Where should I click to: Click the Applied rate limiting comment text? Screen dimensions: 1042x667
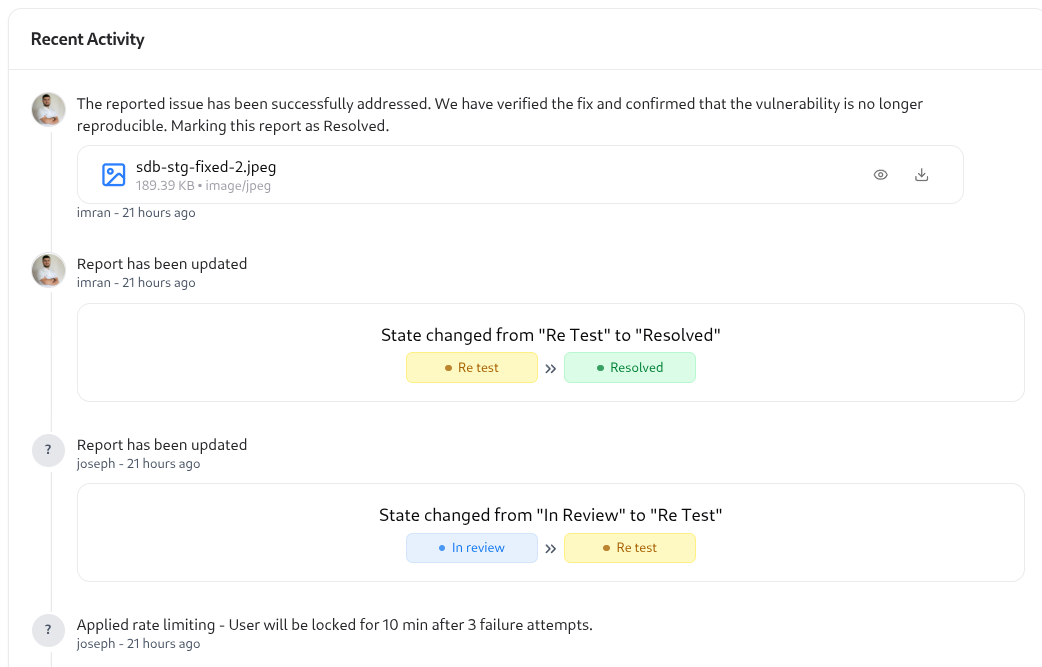(334, 625)
